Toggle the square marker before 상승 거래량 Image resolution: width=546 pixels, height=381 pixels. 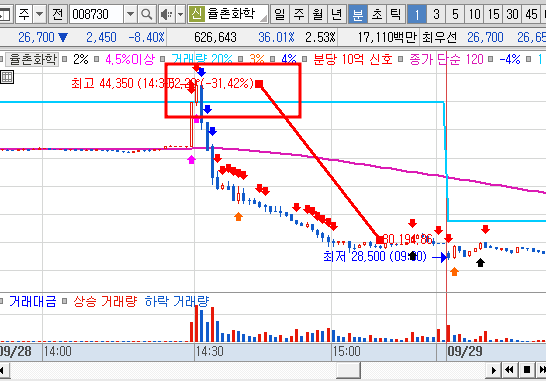coord(64,301)
